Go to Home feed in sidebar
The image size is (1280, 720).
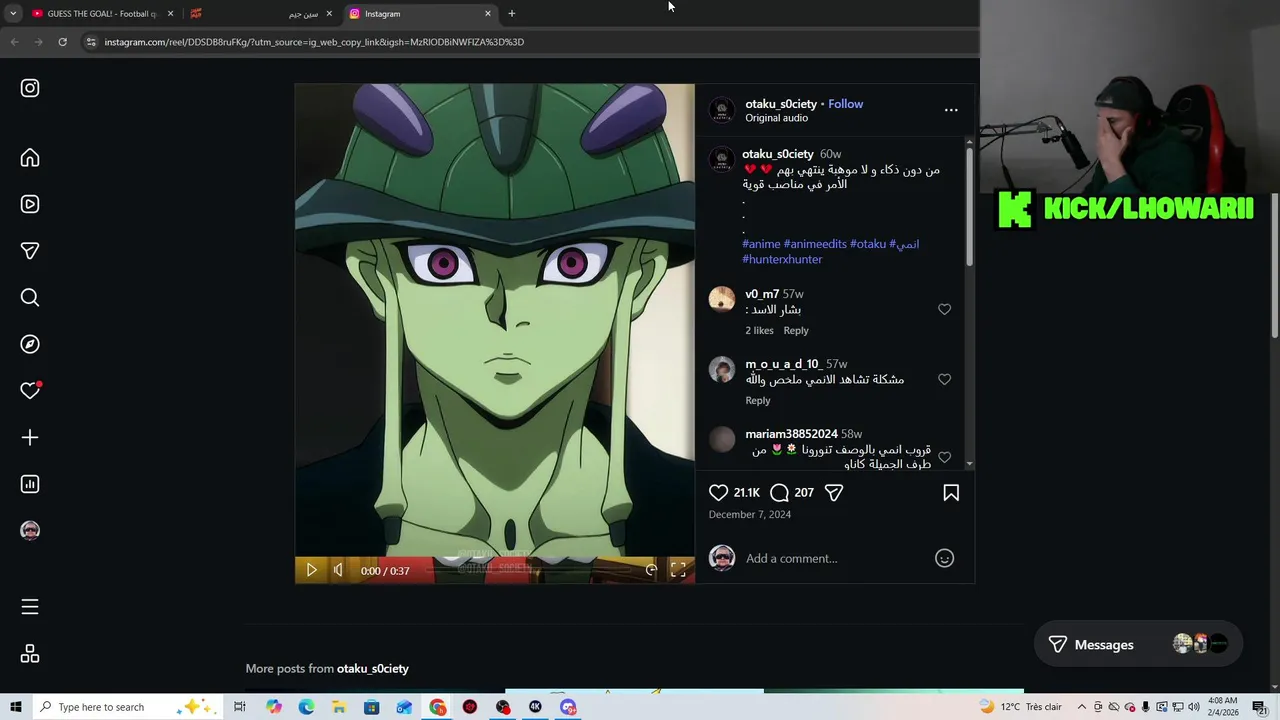click(30, 158)
